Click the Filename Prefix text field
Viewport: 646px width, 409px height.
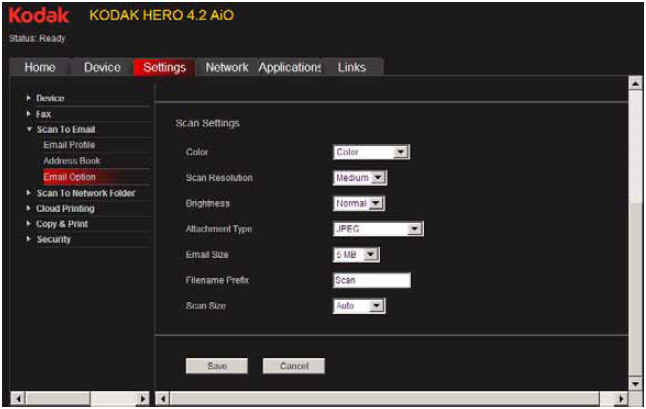click(x=371, y=281)
